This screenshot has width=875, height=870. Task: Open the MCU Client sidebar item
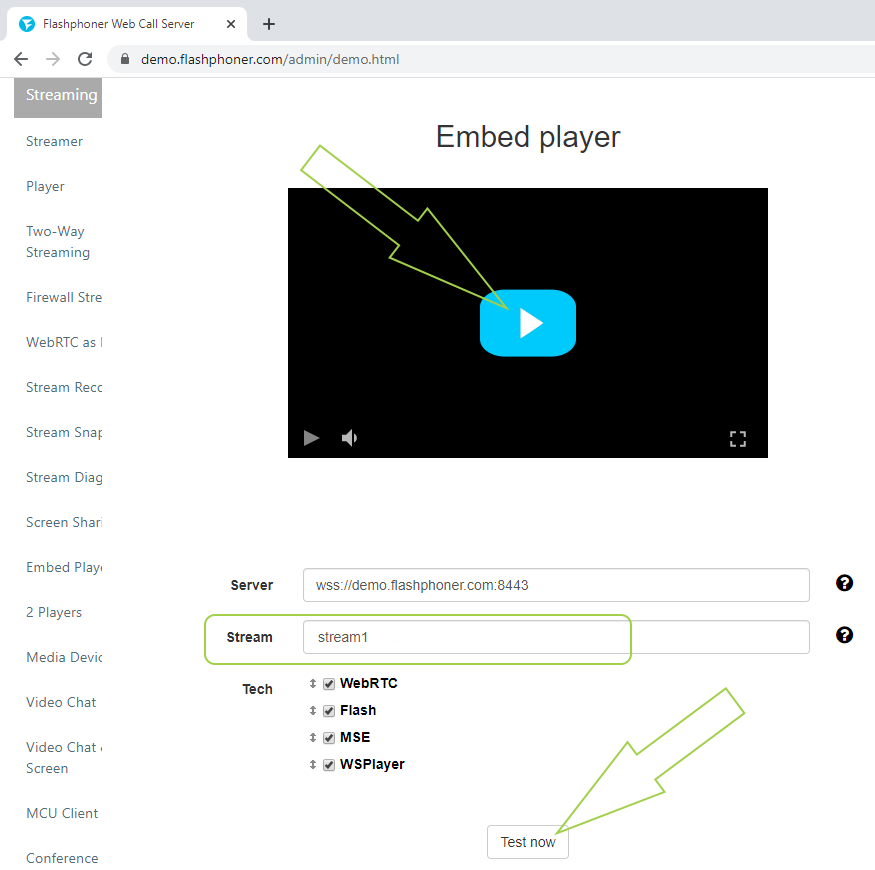coord(62,813)
